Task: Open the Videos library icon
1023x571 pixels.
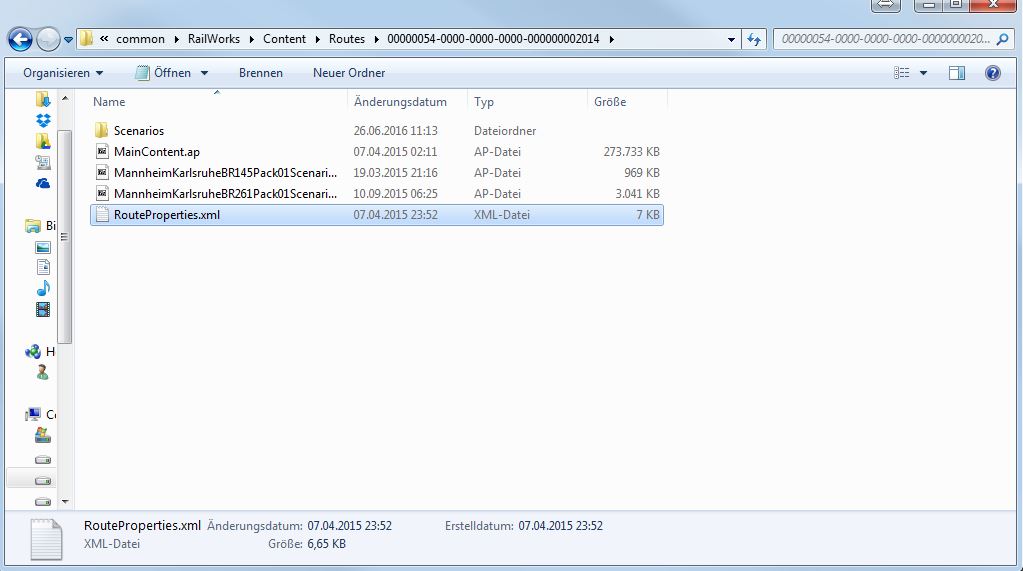Action: (x=43, y=309)
